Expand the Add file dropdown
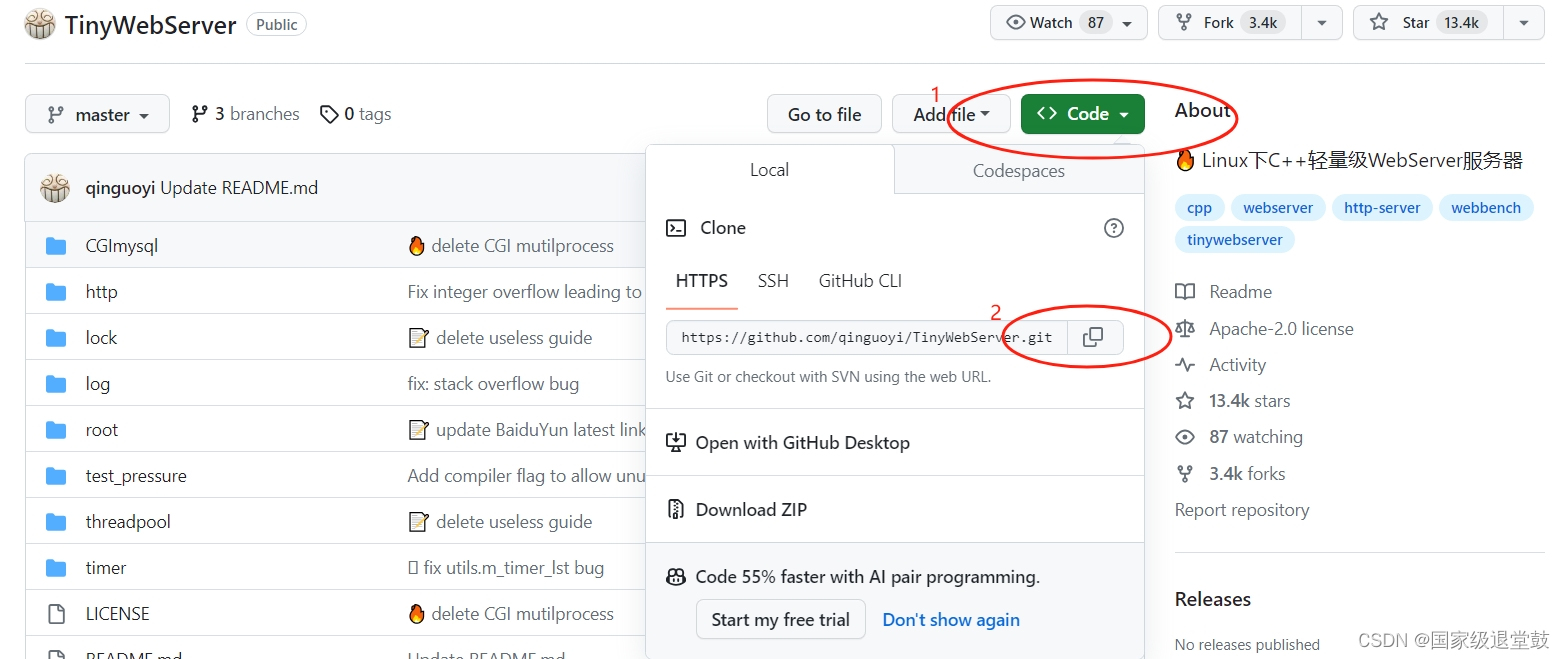 click(951, 114)
